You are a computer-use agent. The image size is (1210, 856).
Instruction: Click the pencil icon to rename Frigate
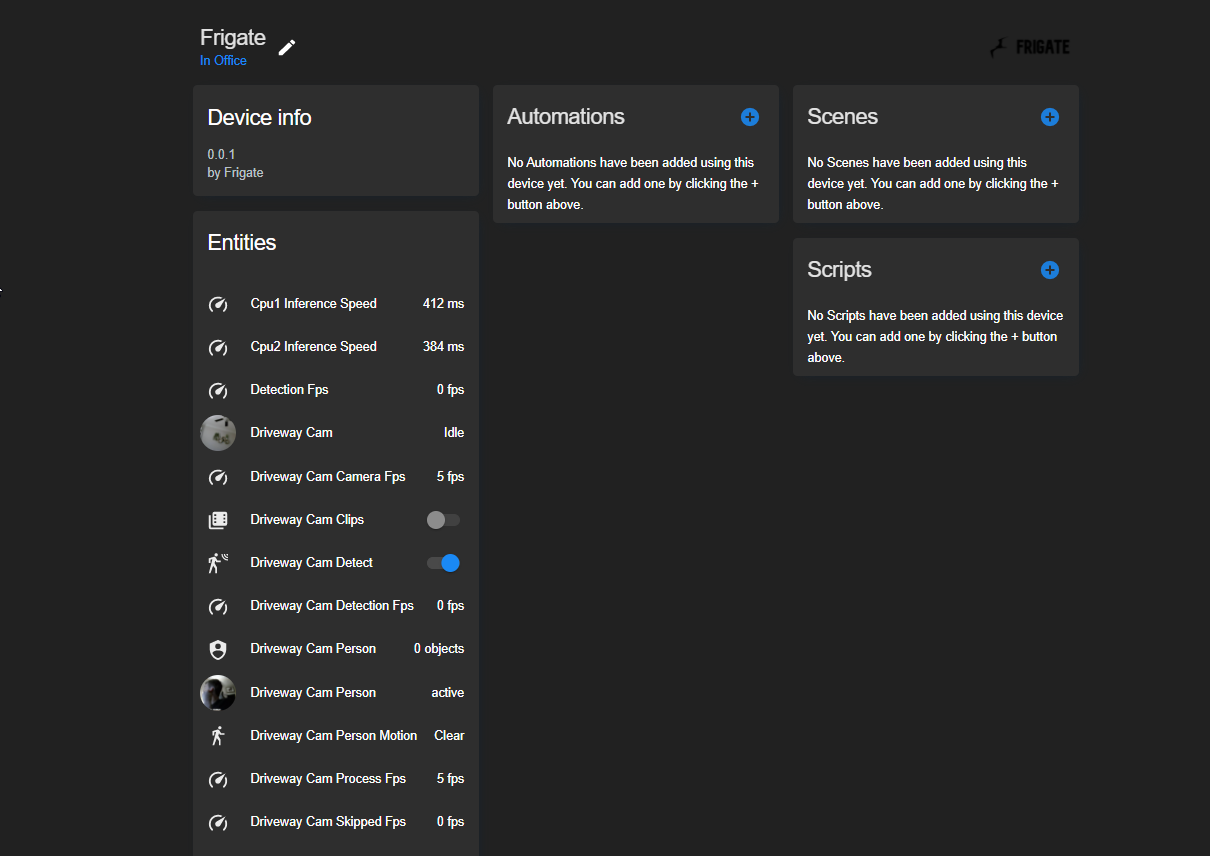click(287, 47)
